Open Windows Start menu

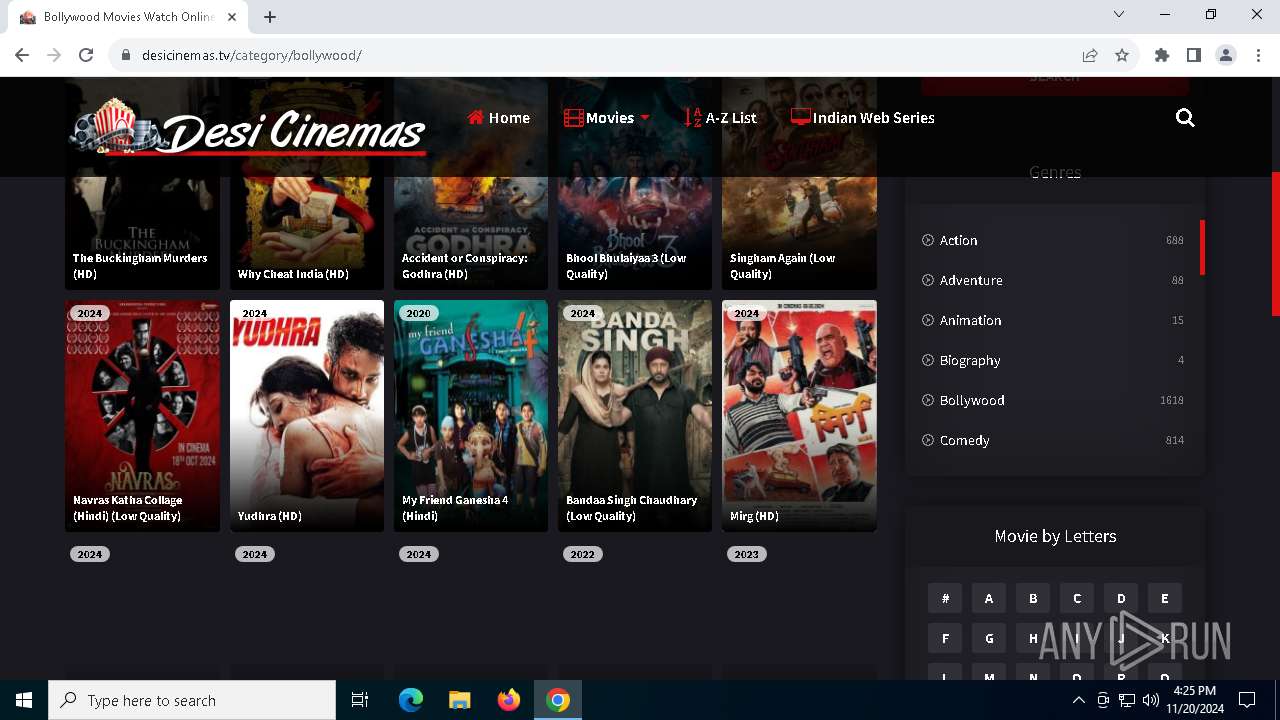(x=24, y=700)
